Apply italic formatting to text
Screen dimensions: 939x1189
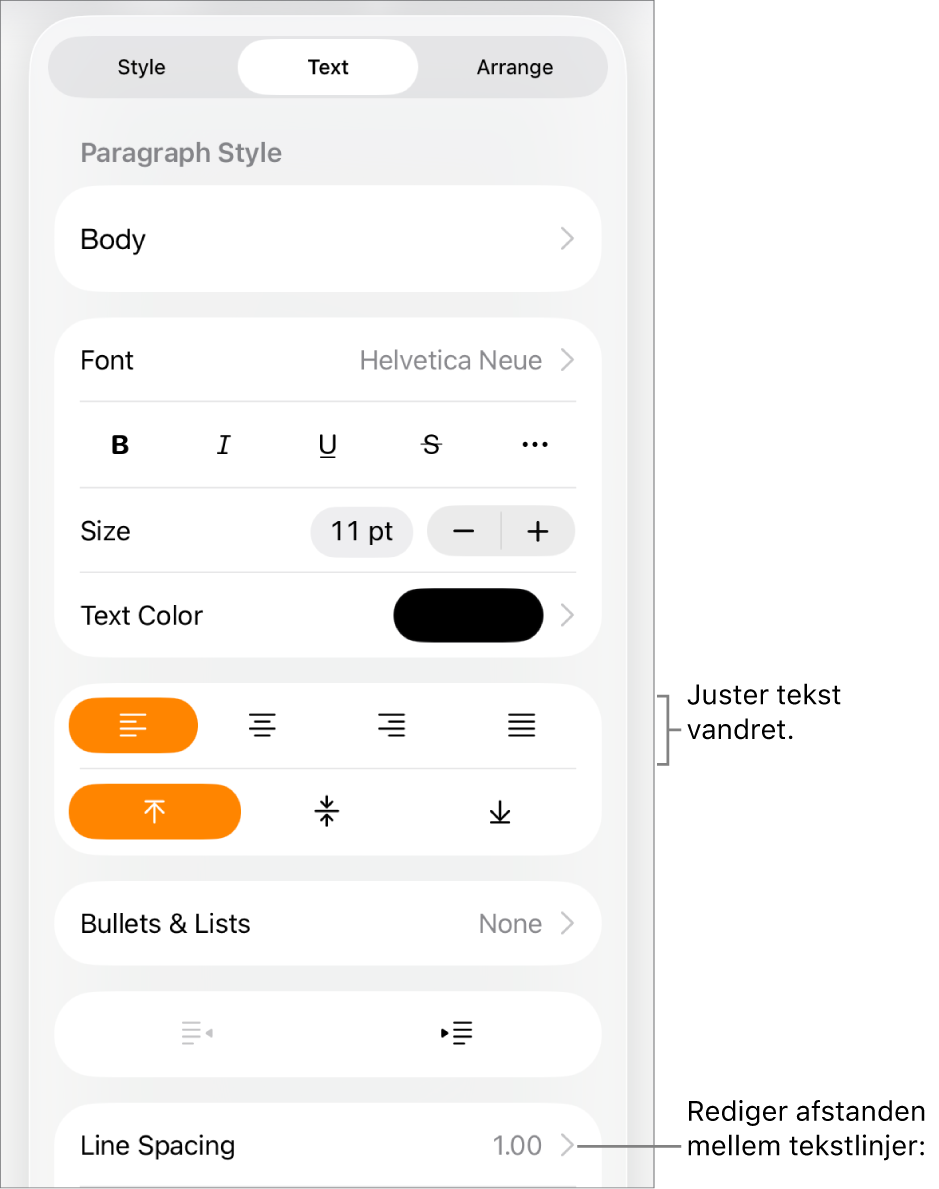[x=224, y=445]
